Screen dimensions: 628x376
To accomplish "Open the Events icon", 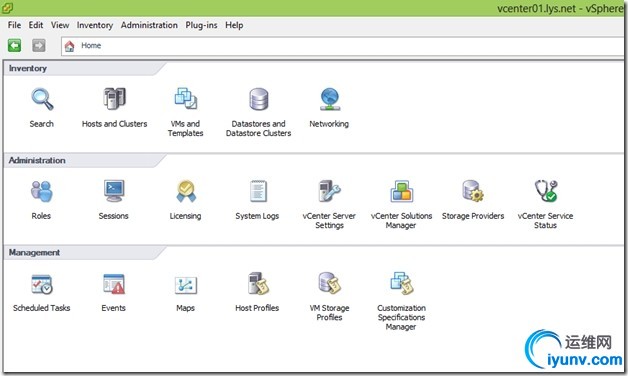I will pyautogui.click(x=114, y=284).
